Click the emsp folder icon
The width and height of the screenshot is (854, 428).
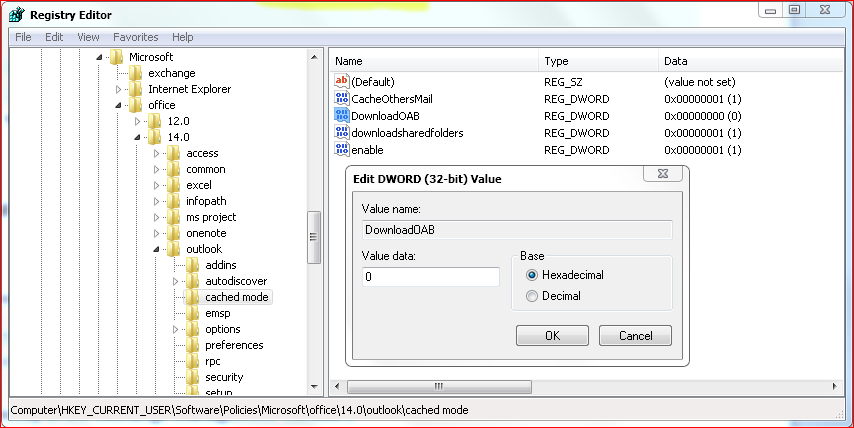coord(193,313)
